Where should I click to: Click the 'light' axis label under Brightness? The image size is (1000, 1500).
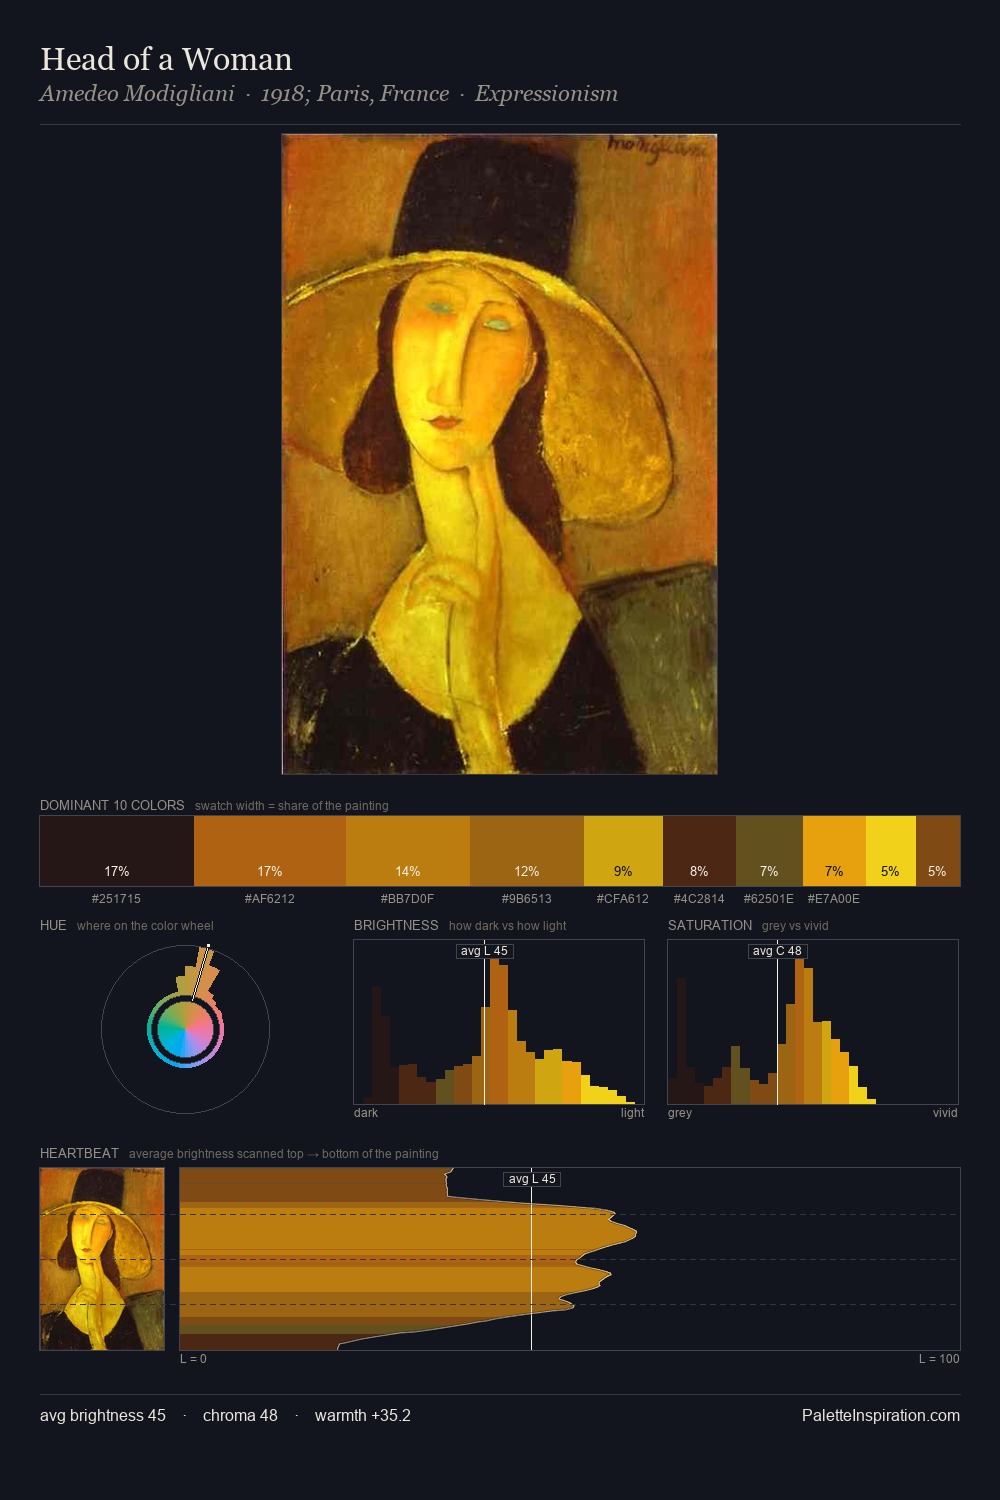pos(632,1112)
